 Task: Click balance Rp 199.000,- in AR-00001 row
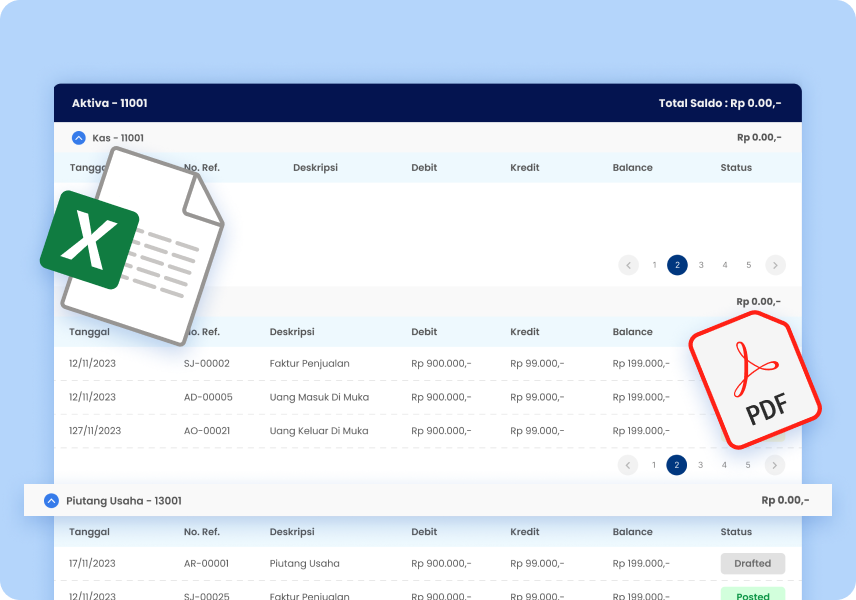(641, 563)
